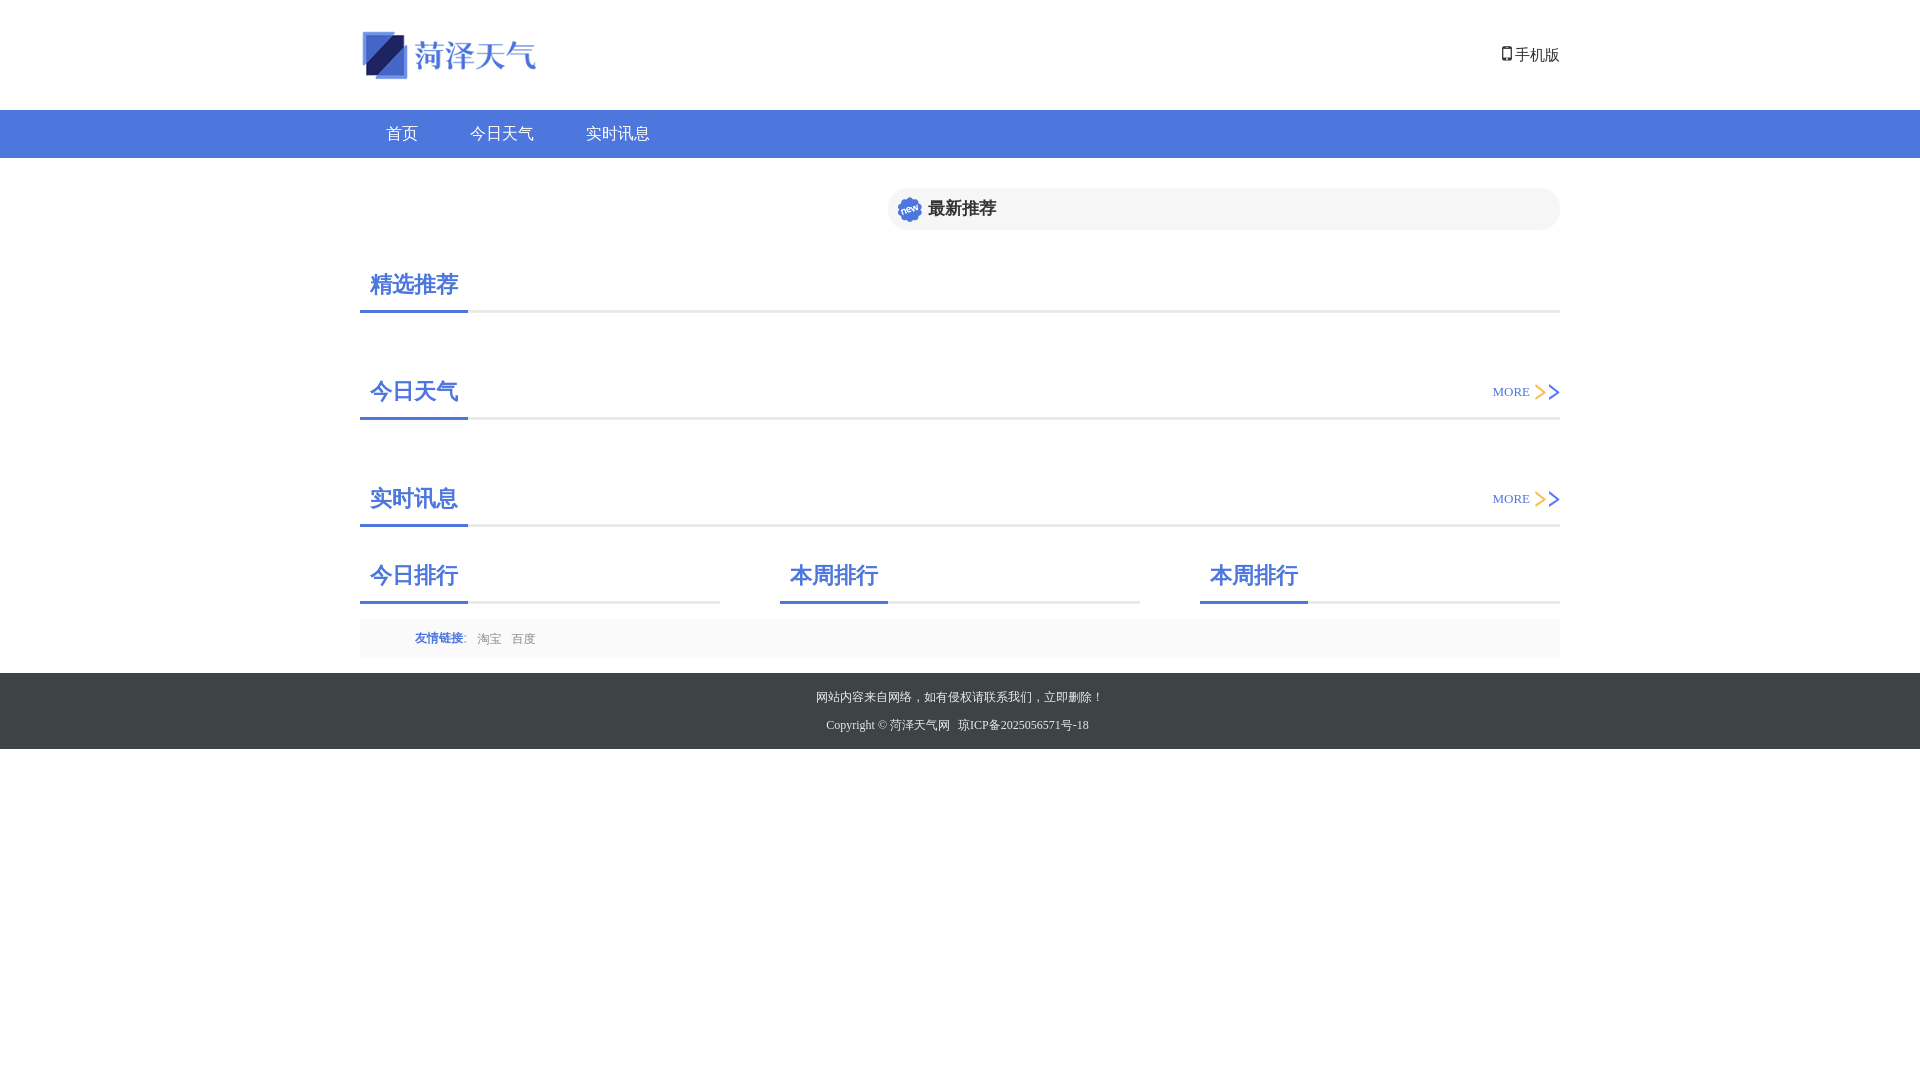Click the rightmost 本周排行 heading

point(1254,576)
